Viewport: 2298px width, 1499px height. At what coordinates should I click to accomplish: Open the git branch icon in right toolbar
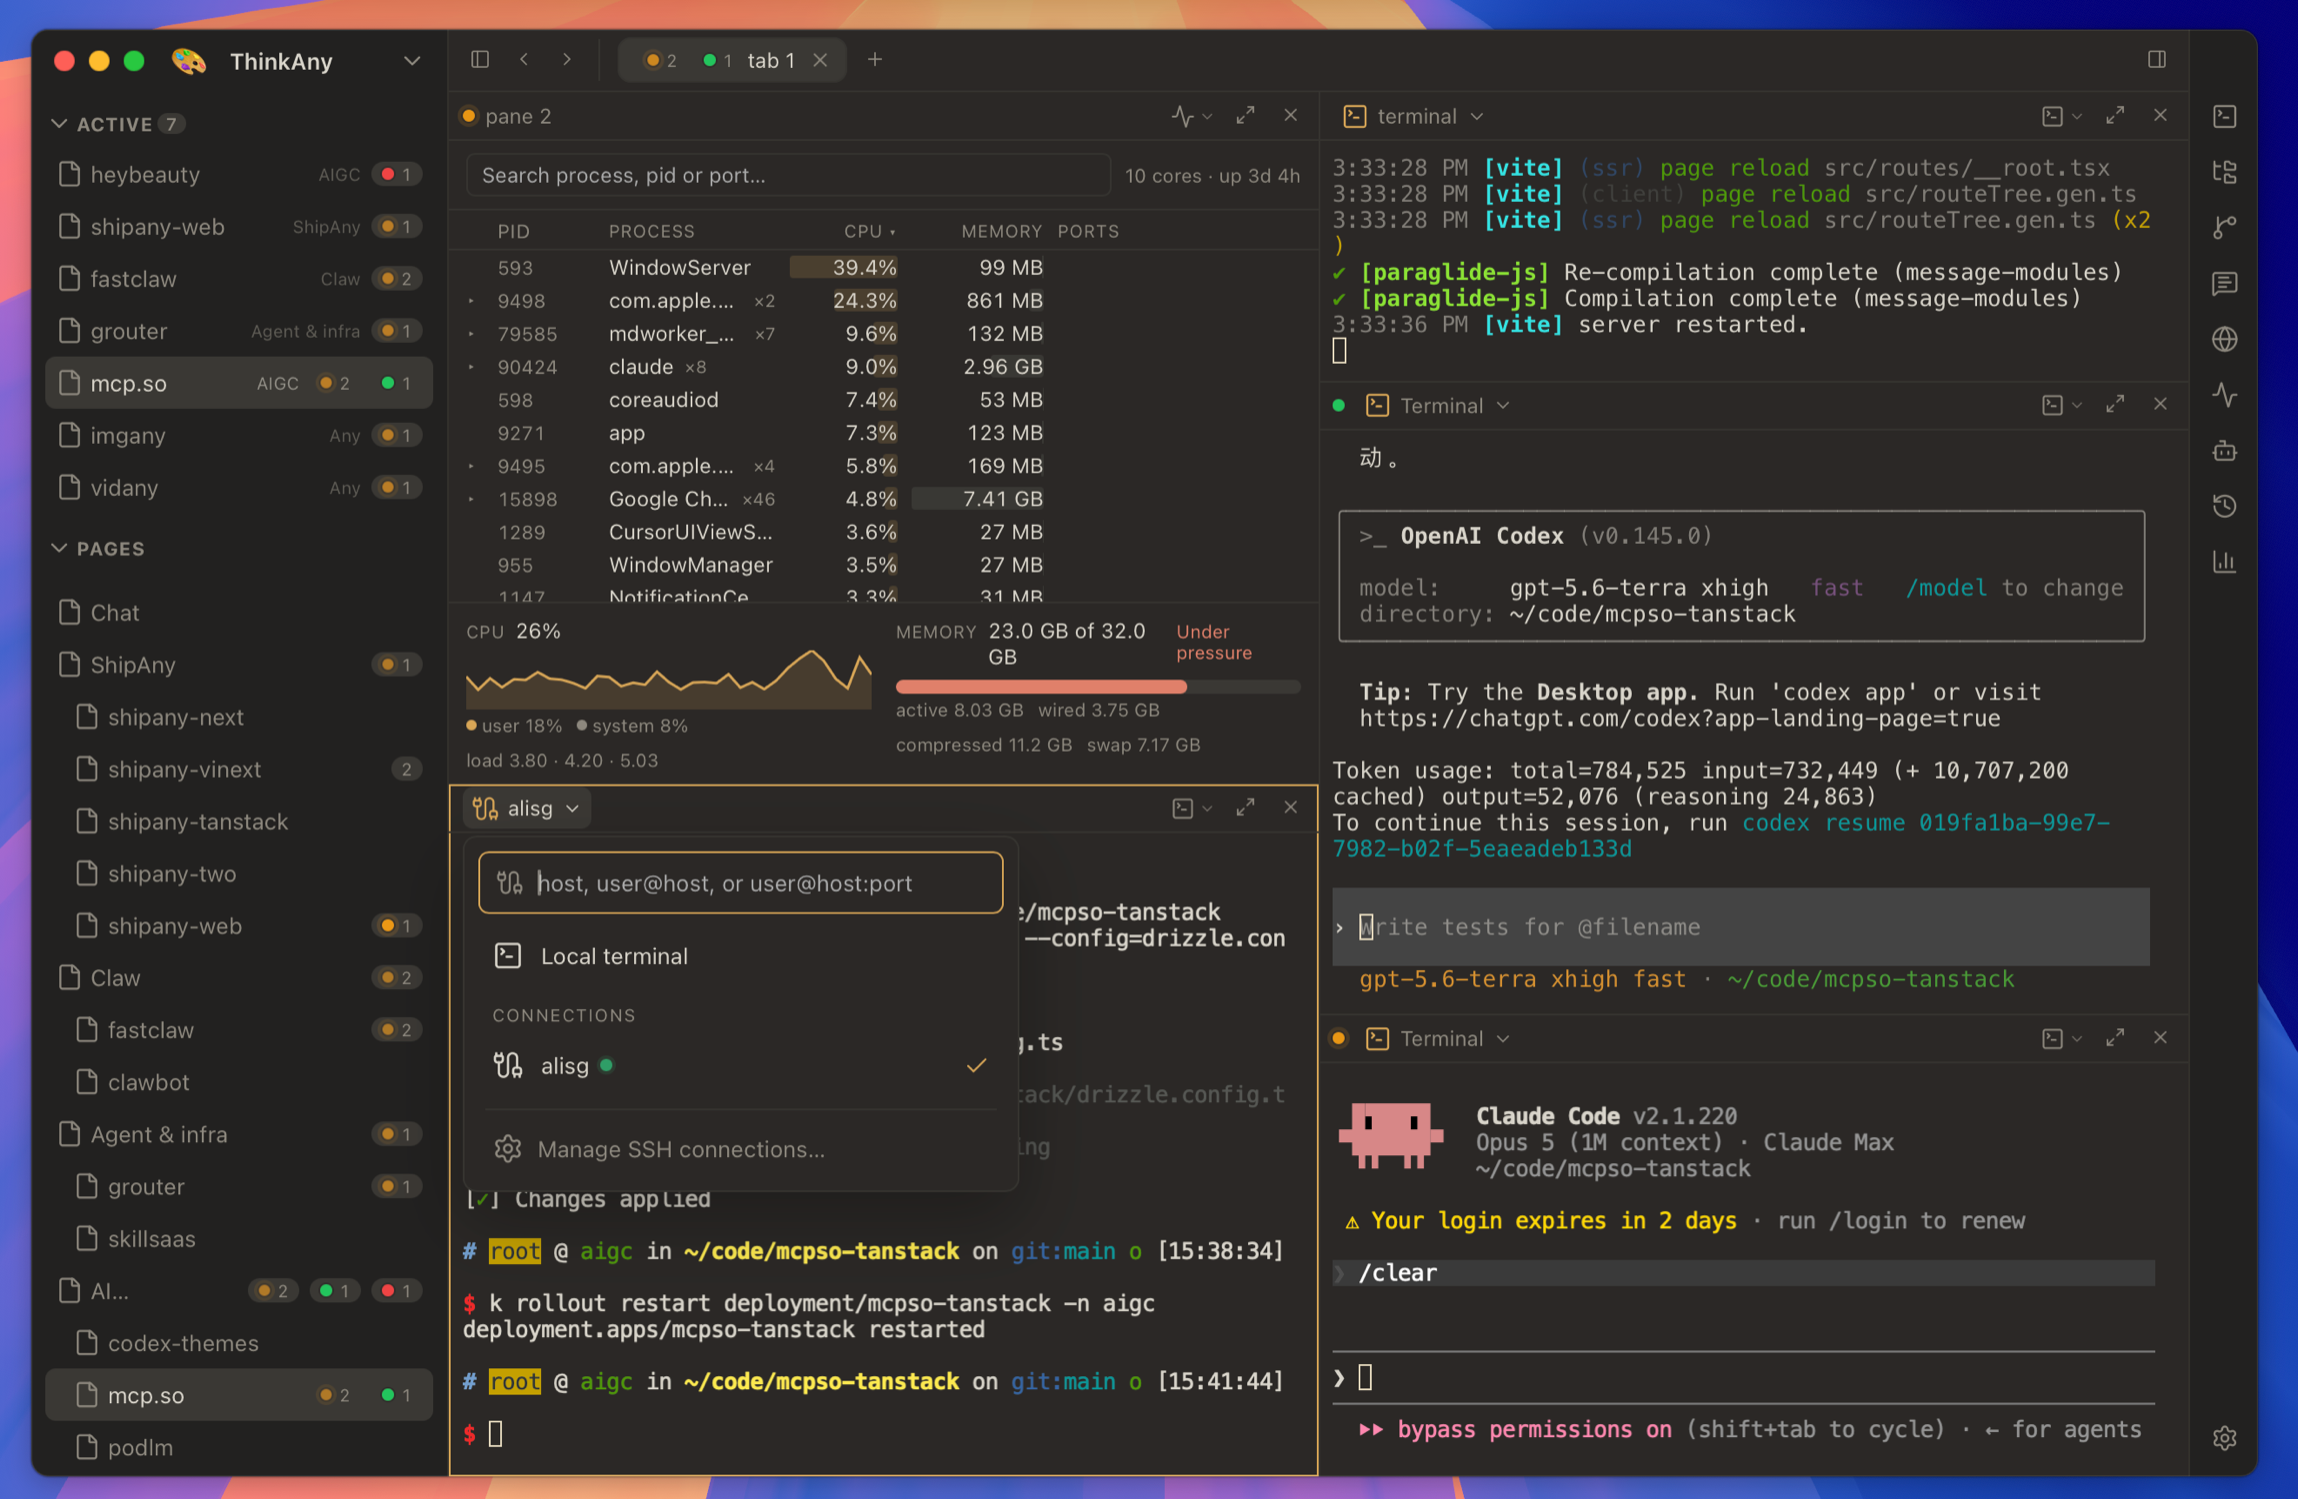click(2225, 227)
